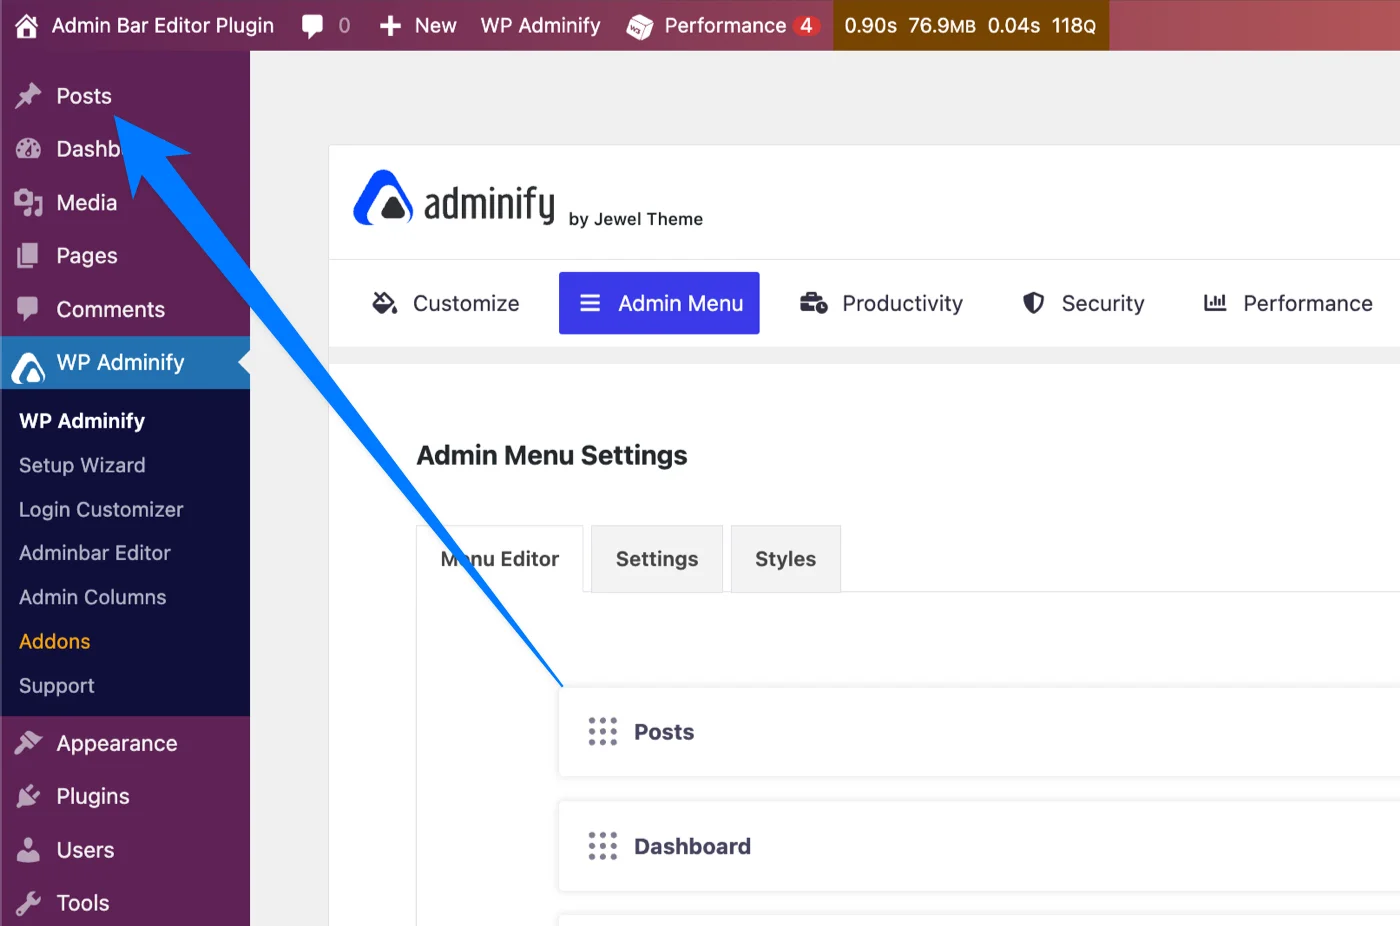
Task: Click the rocket Performance icon in top bar
Action: (637, 25)
